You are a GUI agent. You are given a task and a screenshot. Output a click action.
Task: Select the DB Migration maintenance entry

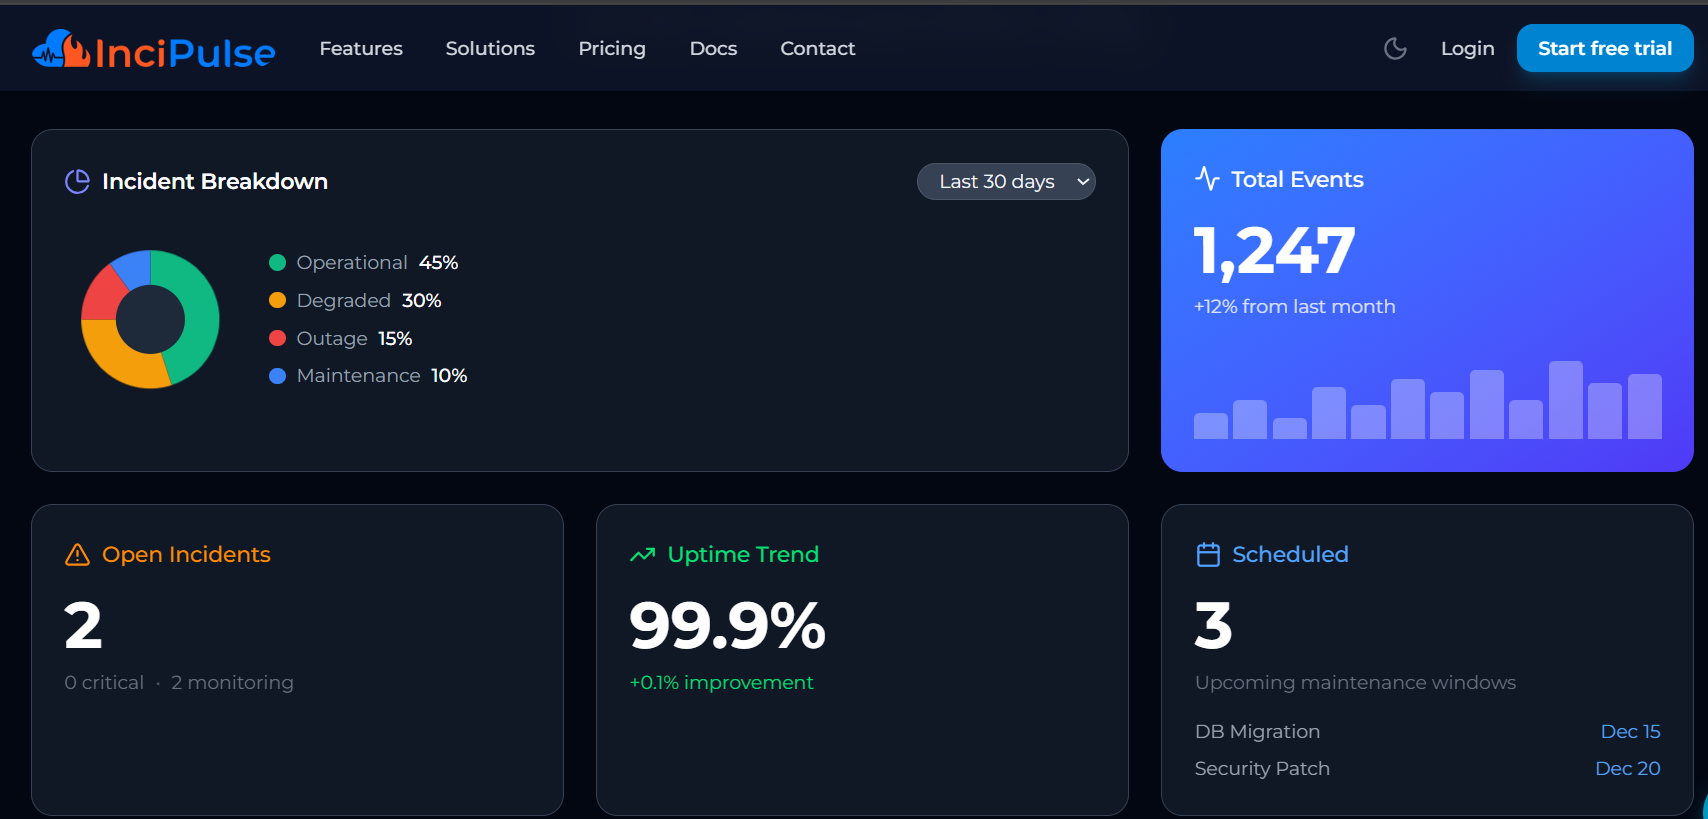tap(1257, 732)
